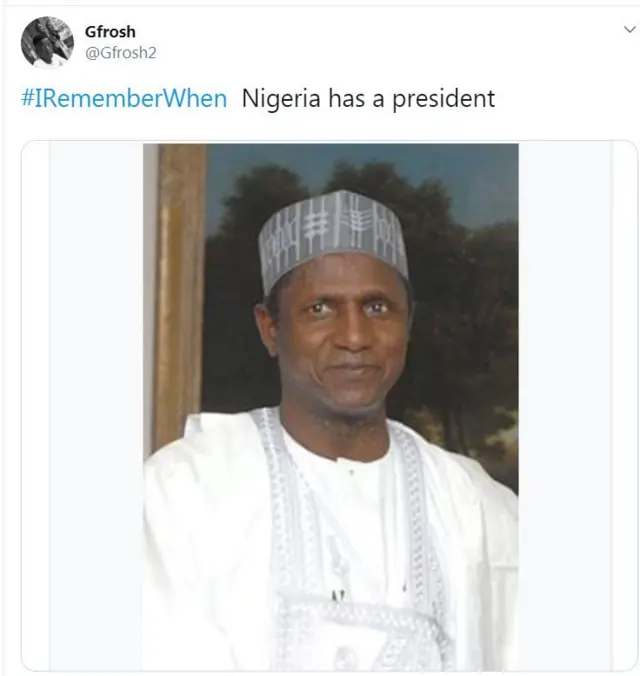Click the @Gfrosh2 handle
640x676 pixels.
click(x=121, y=53)
